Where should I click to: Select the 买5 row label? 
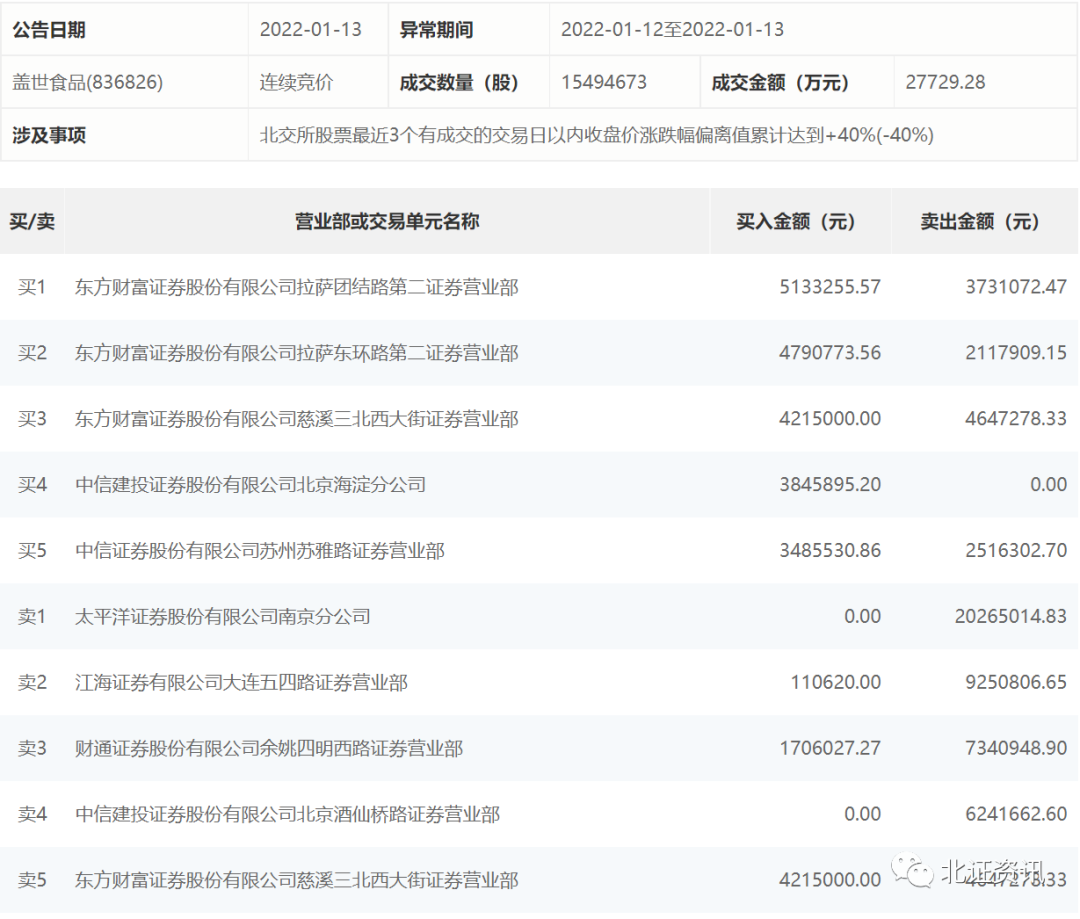click(x=32, y=550)
